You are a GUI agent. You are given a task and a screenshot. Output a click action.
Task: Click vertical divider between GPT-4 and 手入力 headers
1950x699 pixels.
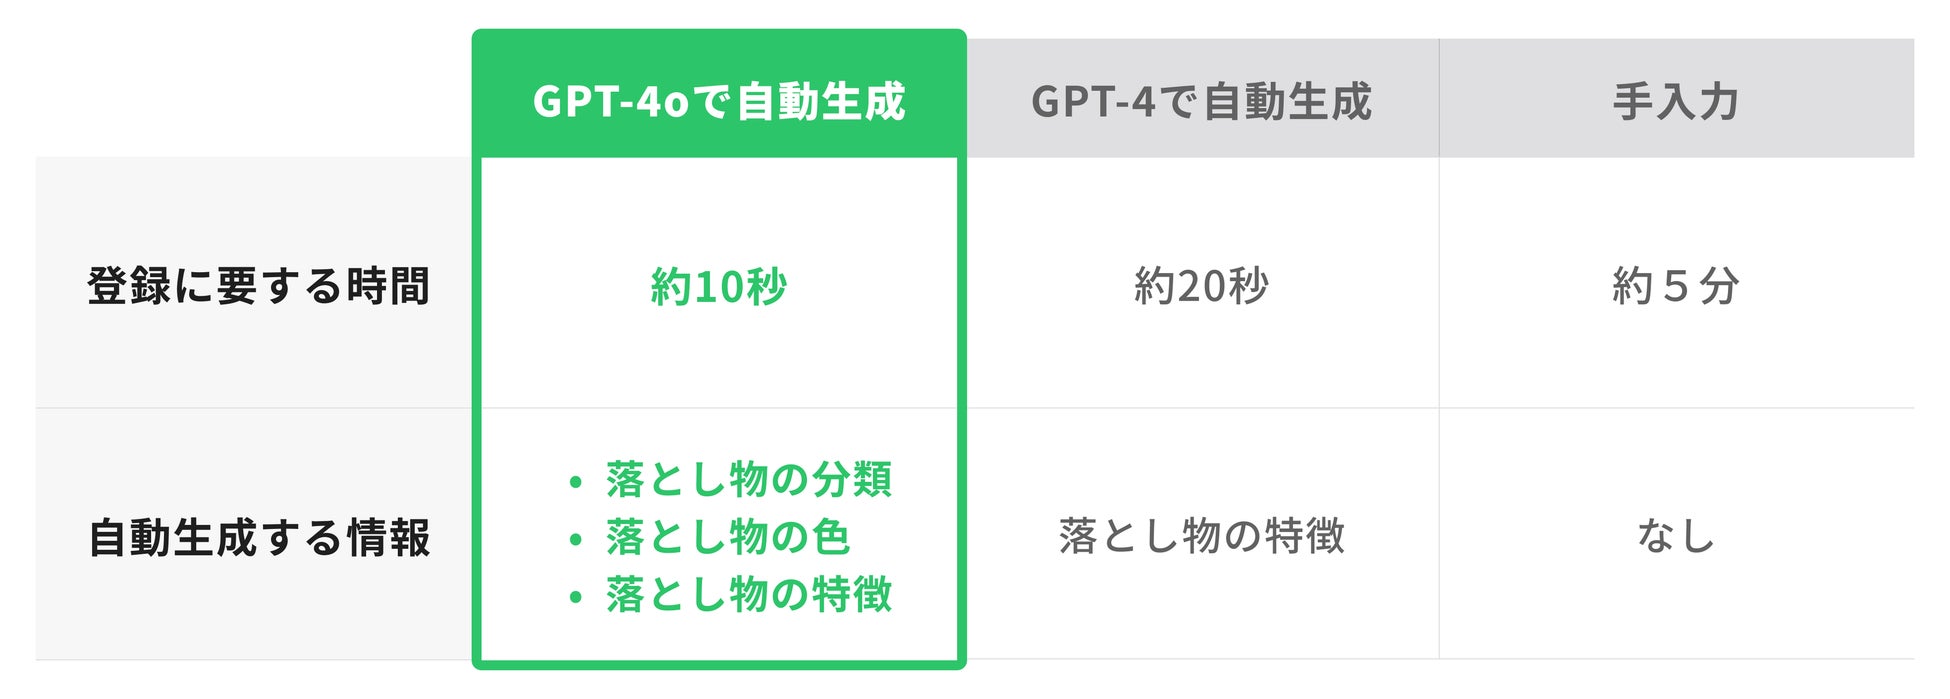1439,98
